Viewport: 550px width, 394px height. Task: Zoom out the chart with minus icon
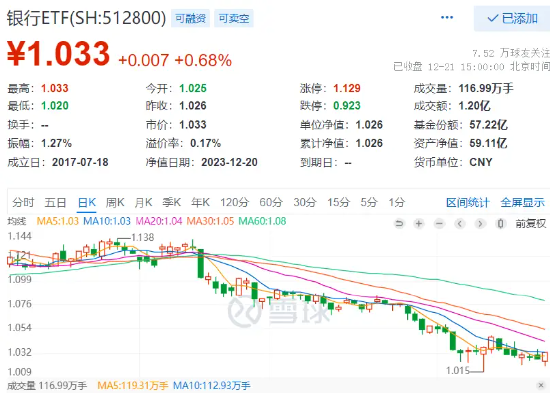[x=439, y=223]
